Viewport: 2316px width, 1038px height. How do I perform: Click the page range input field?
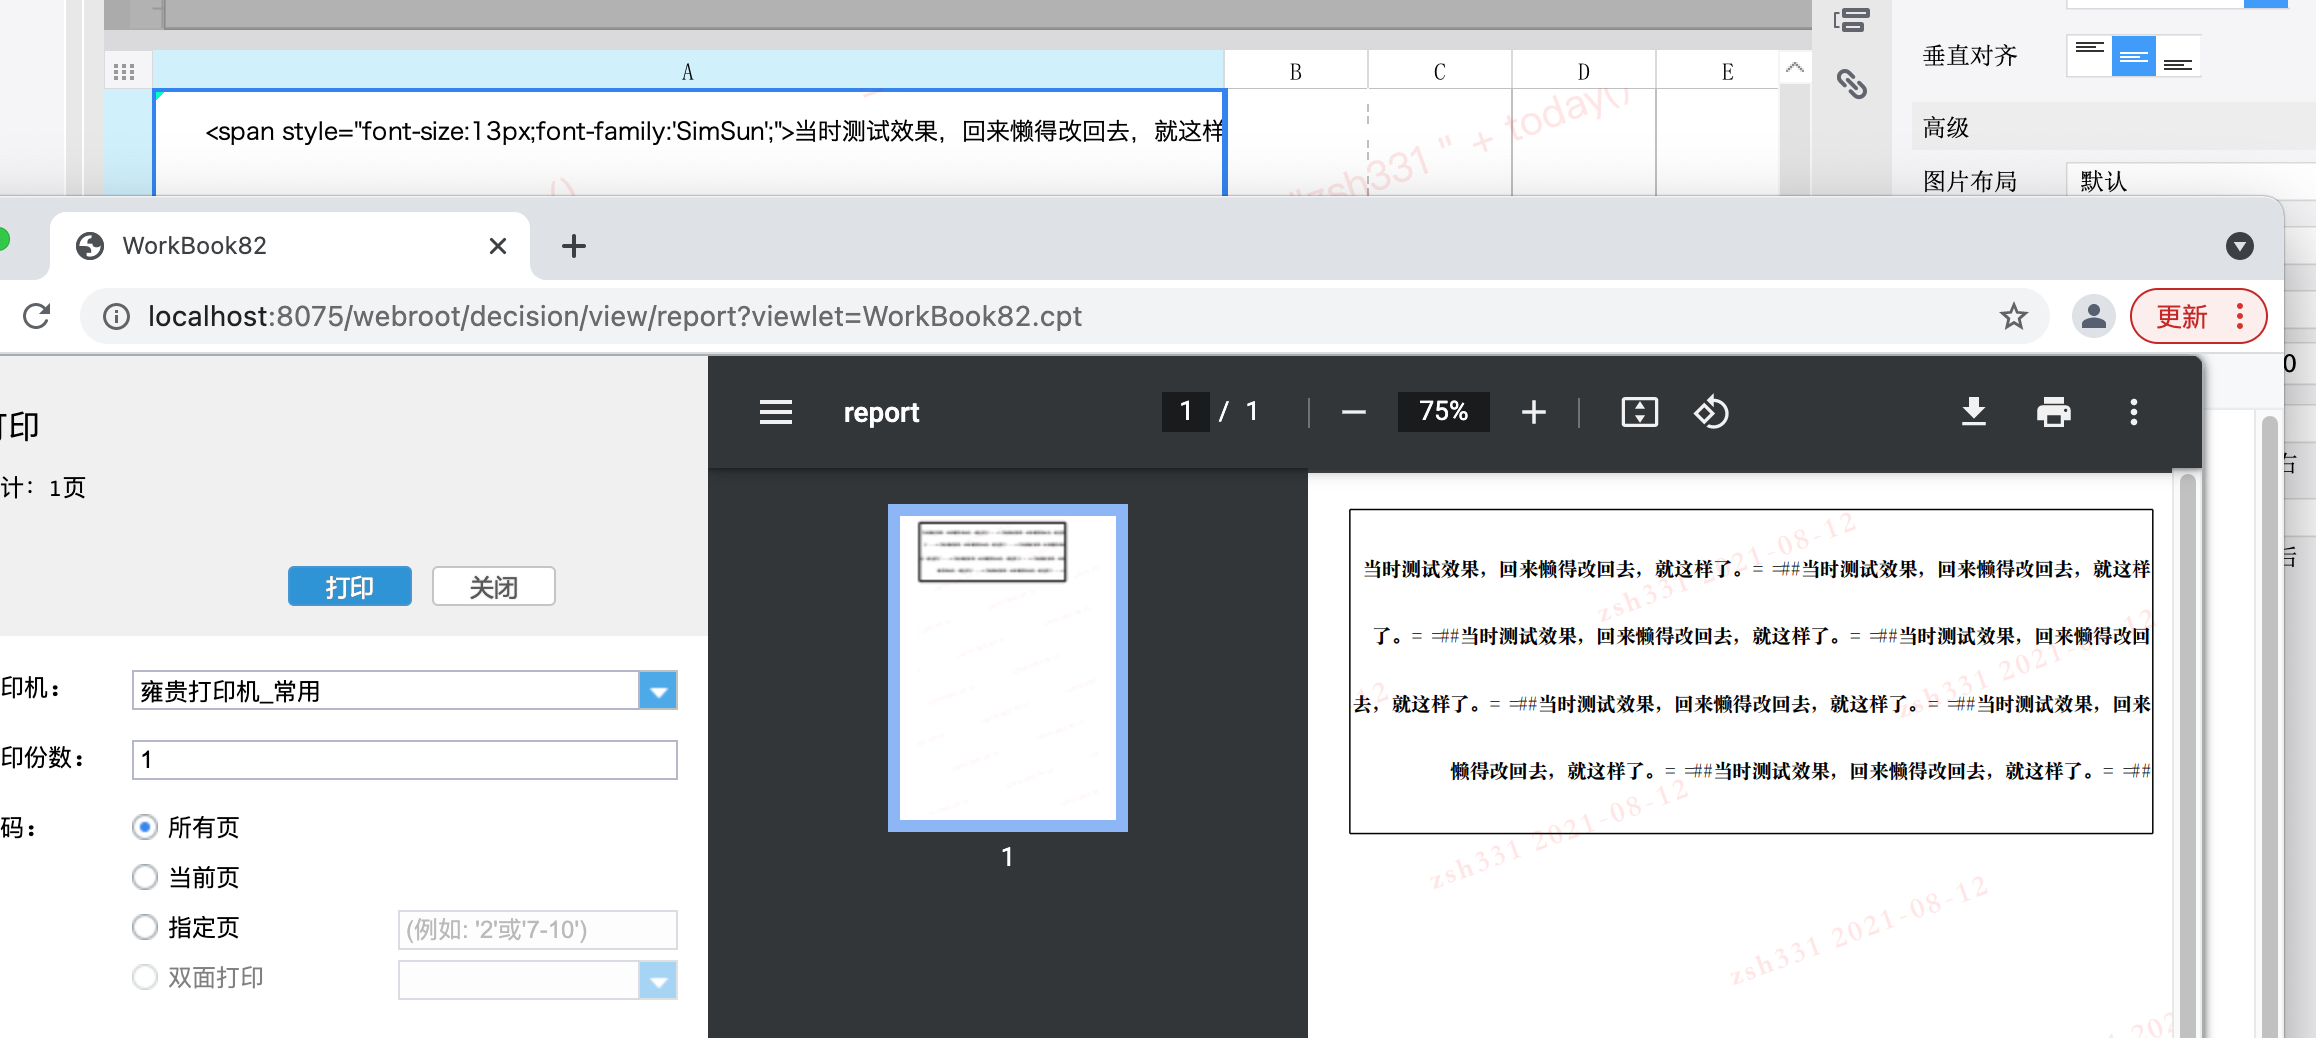pos(538,930)
